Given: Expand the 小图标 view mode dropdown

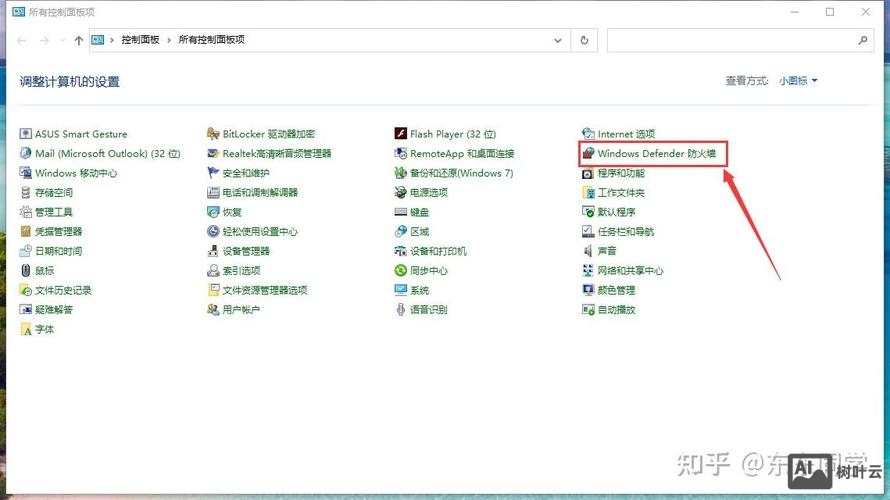Looking at the screenshot, I should [798, 81].
